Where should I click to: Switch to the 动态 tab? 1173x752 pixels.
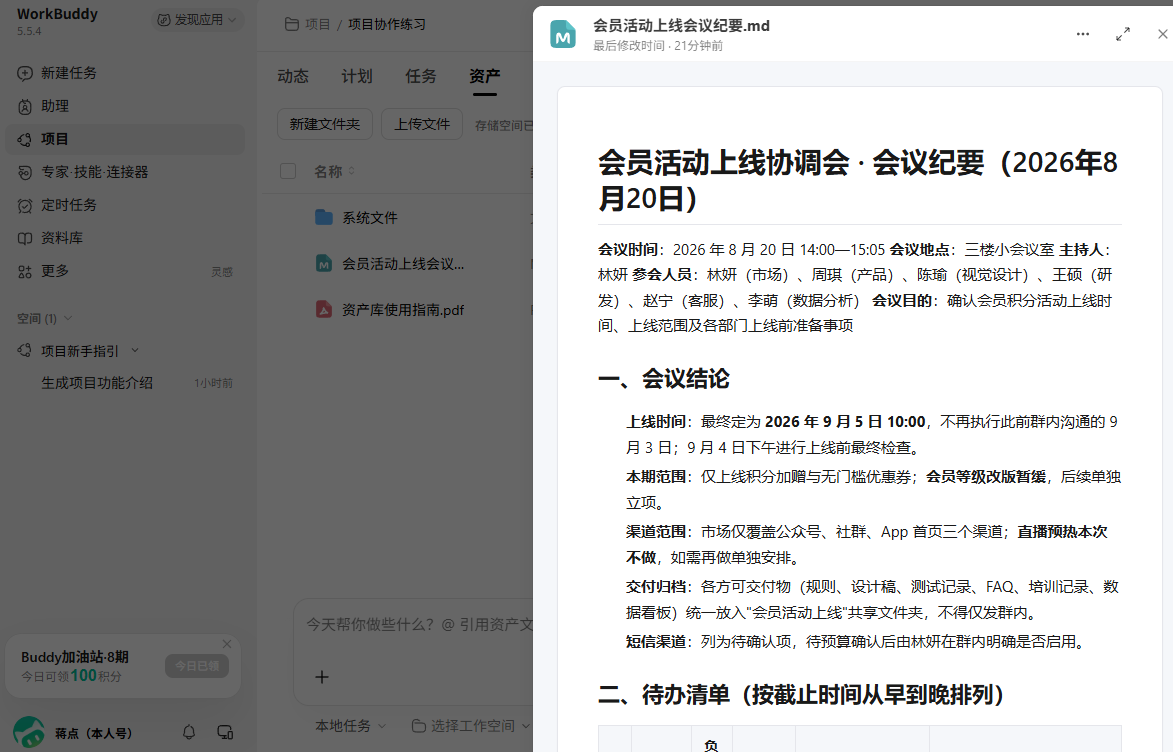[293, 76]
